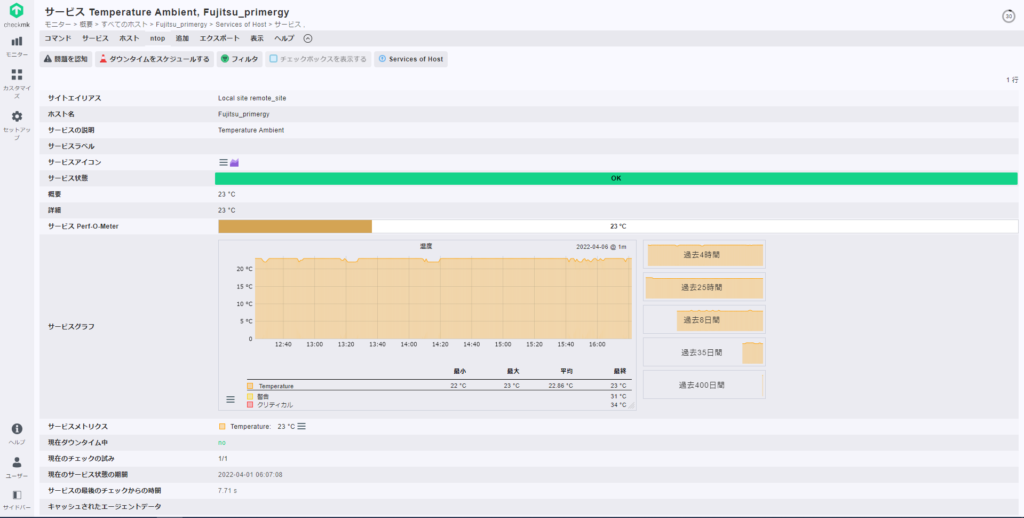1024x518 pixels.
Task: Click 概要 breadcrumb link
Action: click(87, 24)
